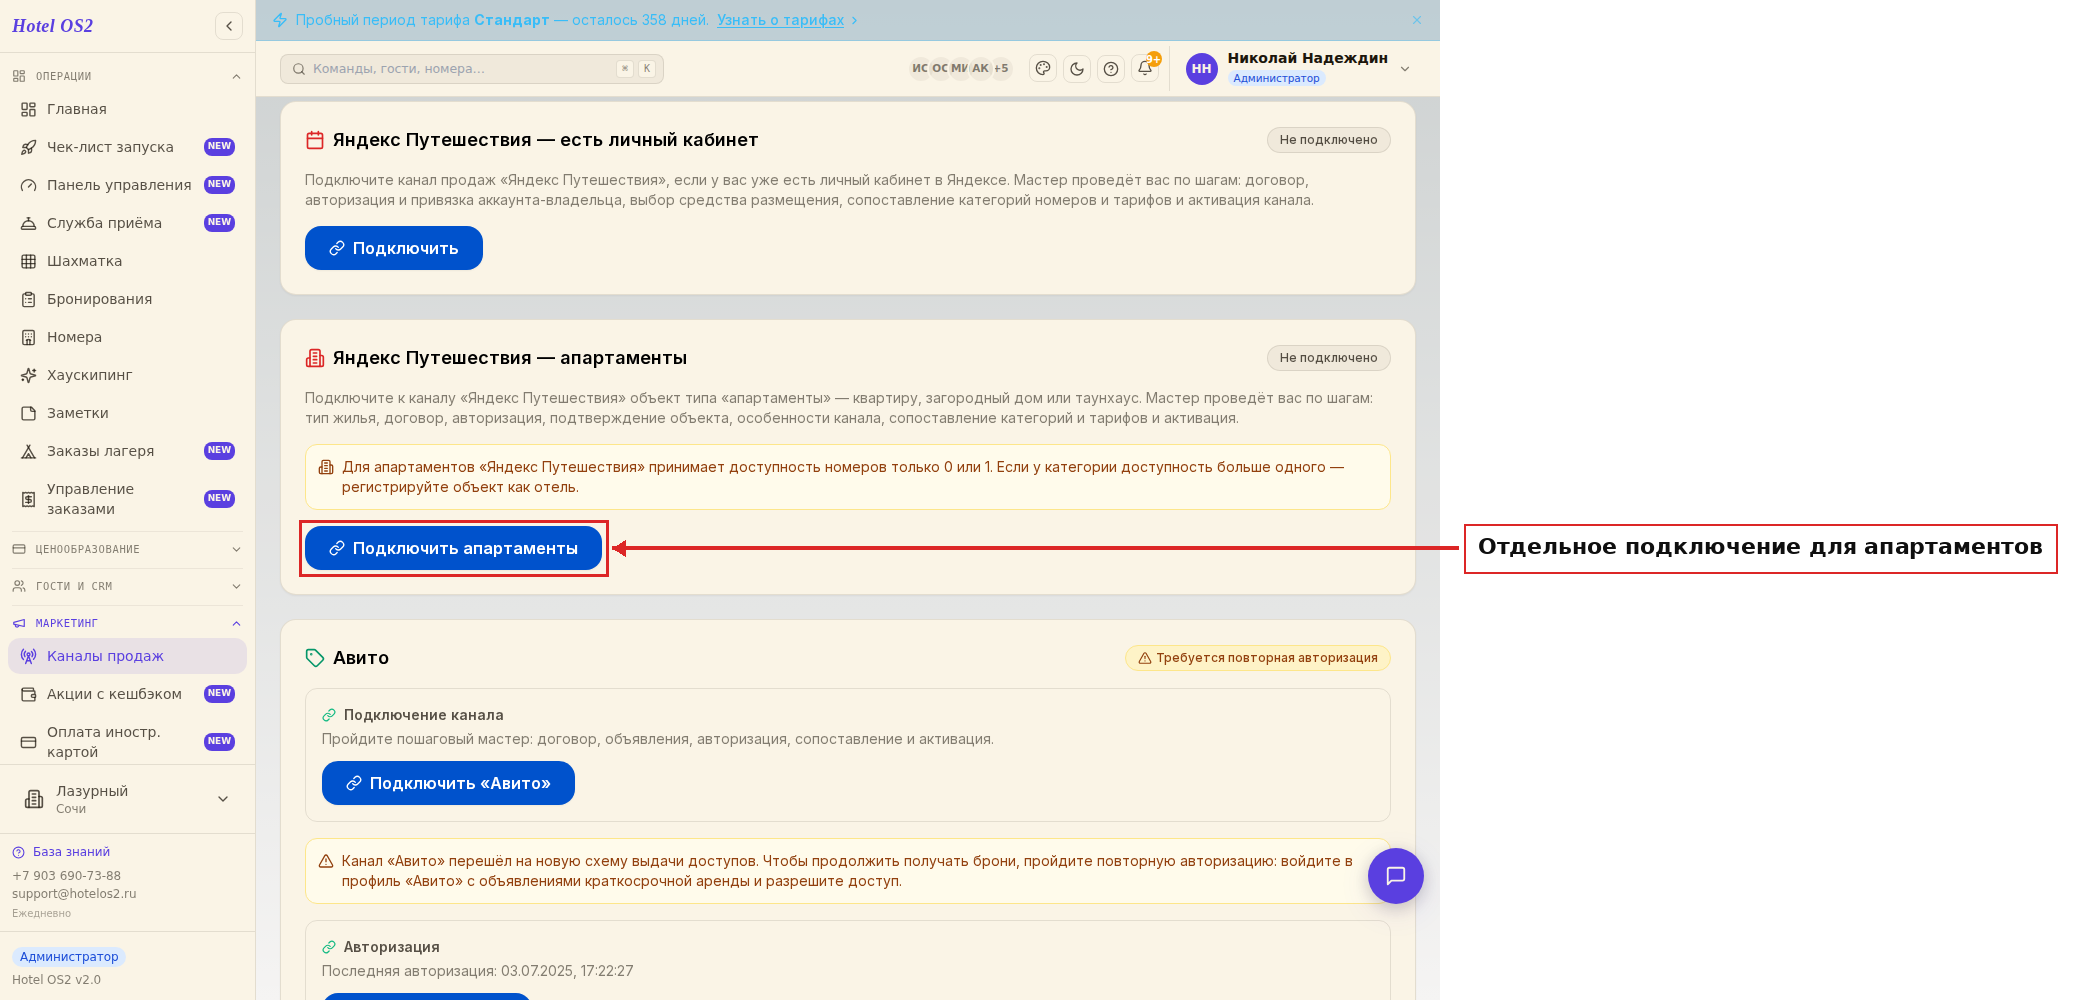This screenshot has height=1000, width=2081.
Task: Click the Требуется повторная авторизация badge
Action: click(1257, 658)
